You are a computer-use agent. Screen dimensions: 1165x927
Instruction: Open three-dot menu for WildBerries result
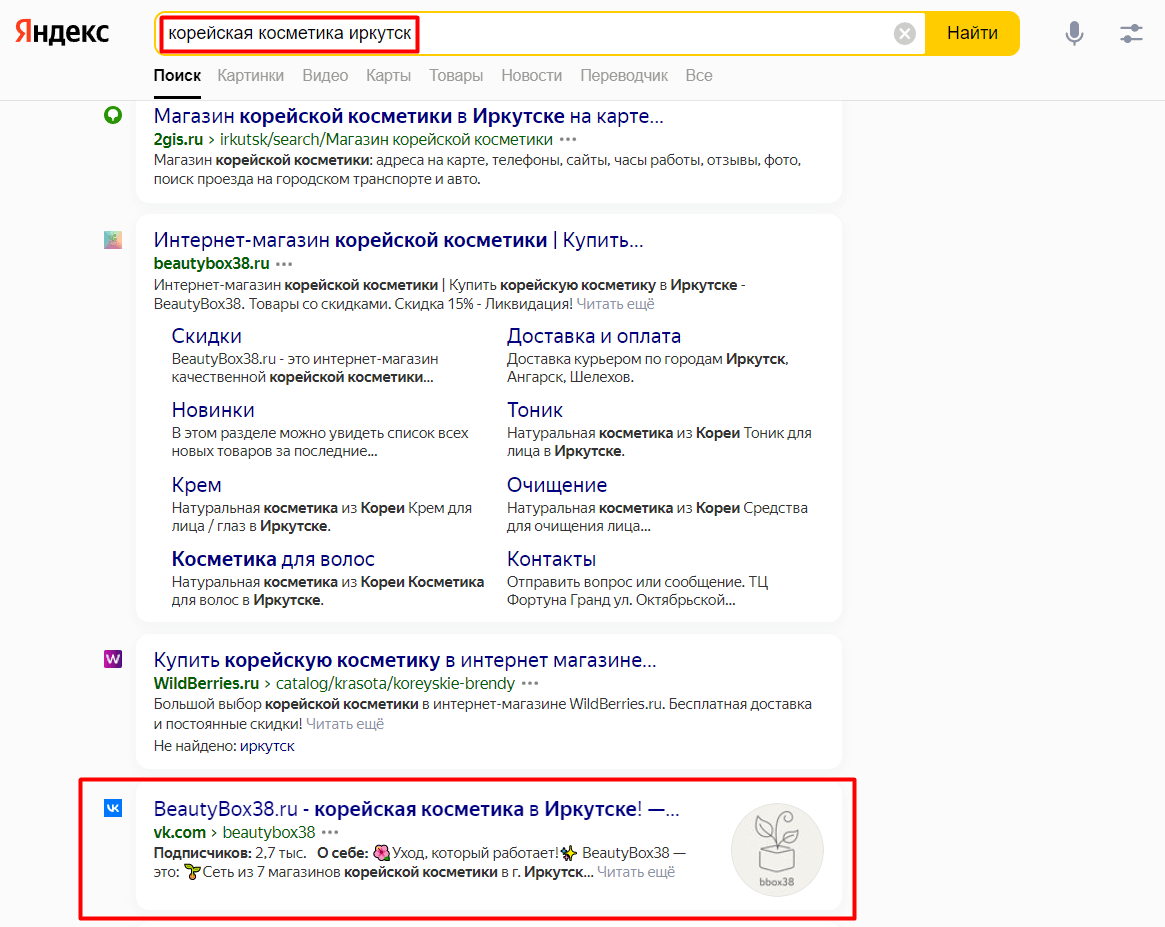(530, 684)
